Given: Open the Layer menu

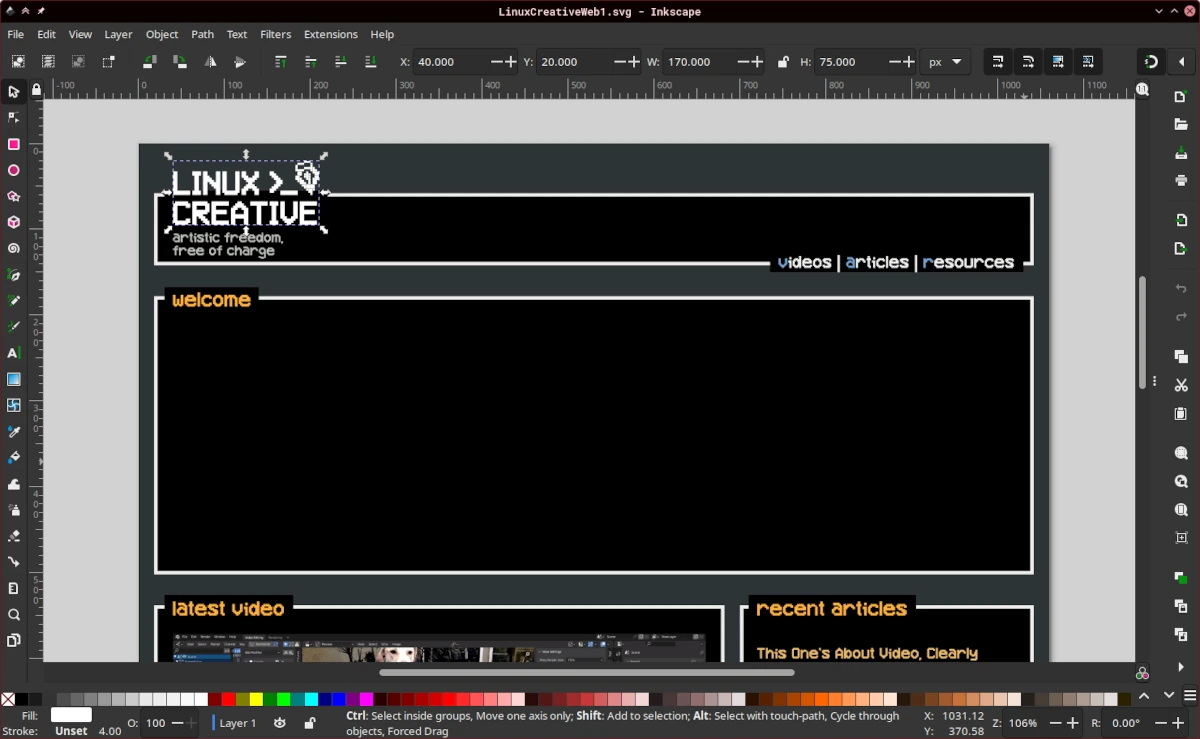Looking at the screenshot, I should pos(118,34).
